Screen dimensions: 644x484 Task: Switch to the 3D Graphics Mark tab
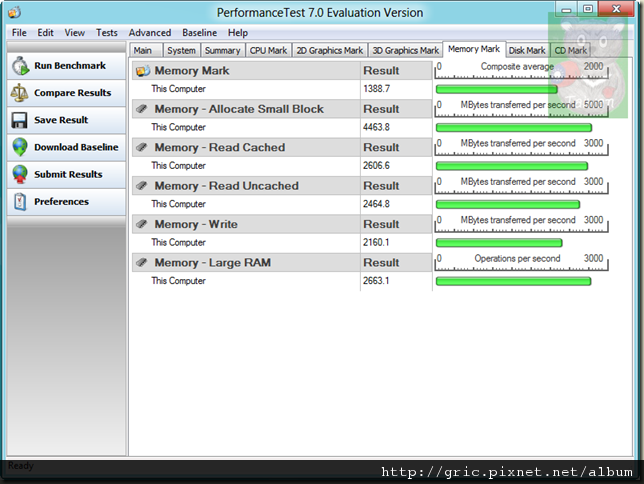[405, 51]
